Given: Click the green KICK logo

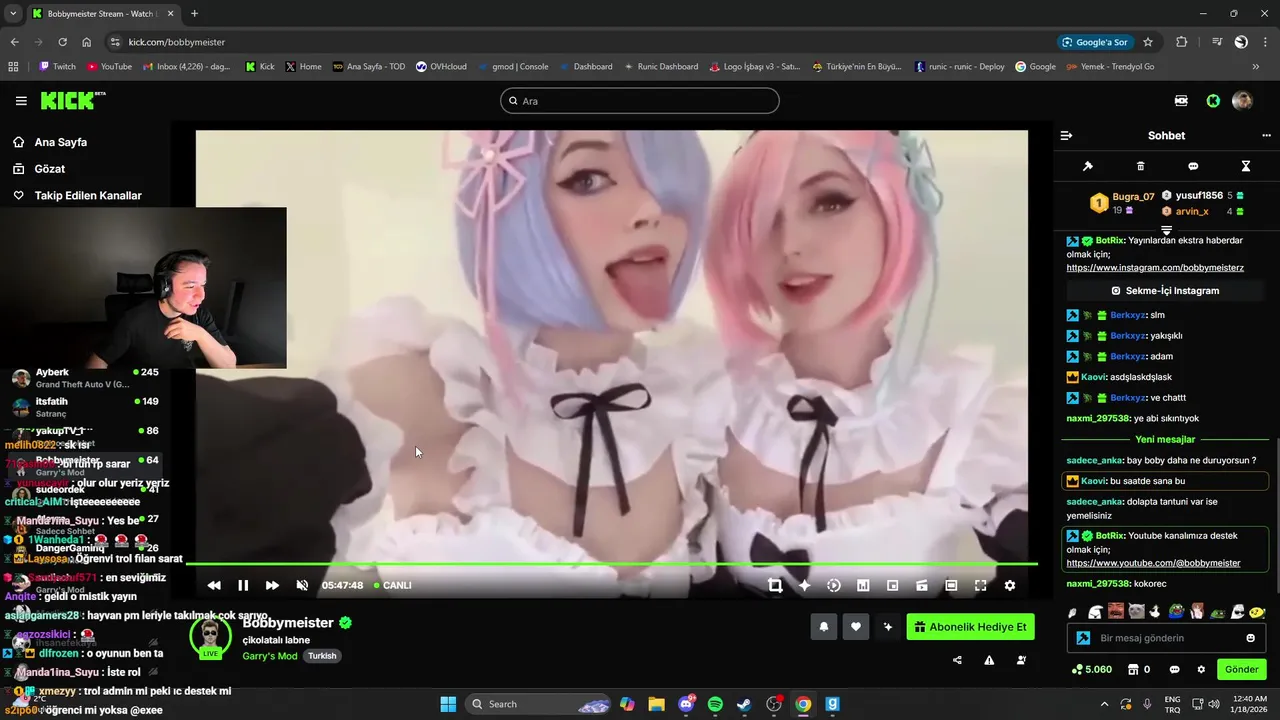Looking at the screenshot, I should (x=72, y=100).
